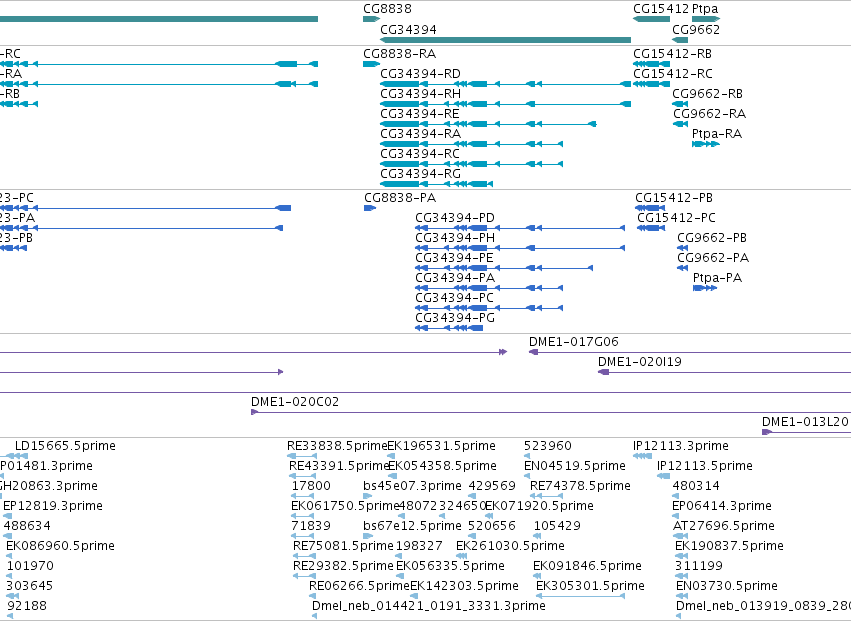The image size is (851, 621).
Task: Click EST IP12113.5prime
Action: (704, 466)
